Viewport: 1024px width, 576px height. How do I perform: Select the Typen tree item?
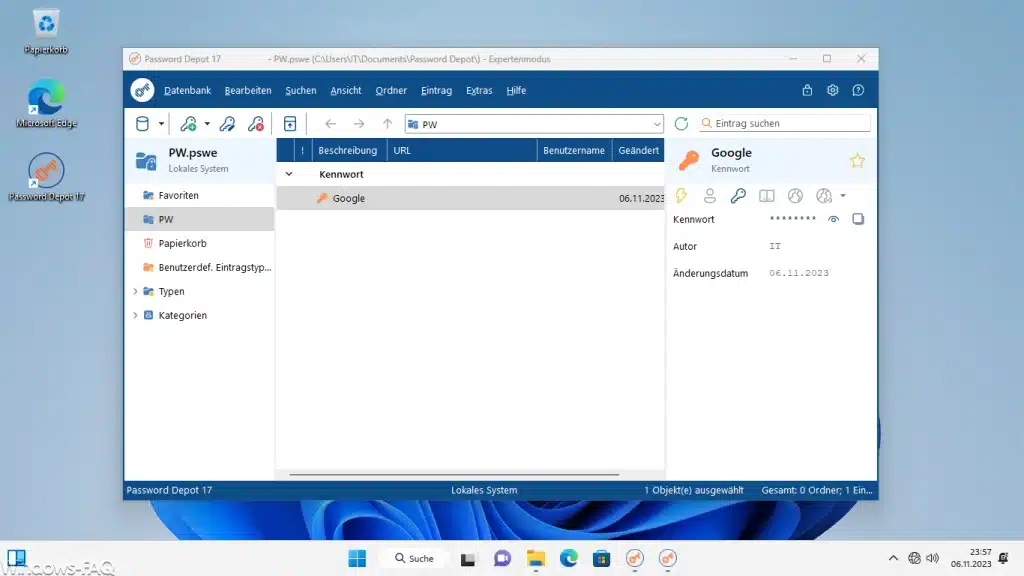pos(171,291)
